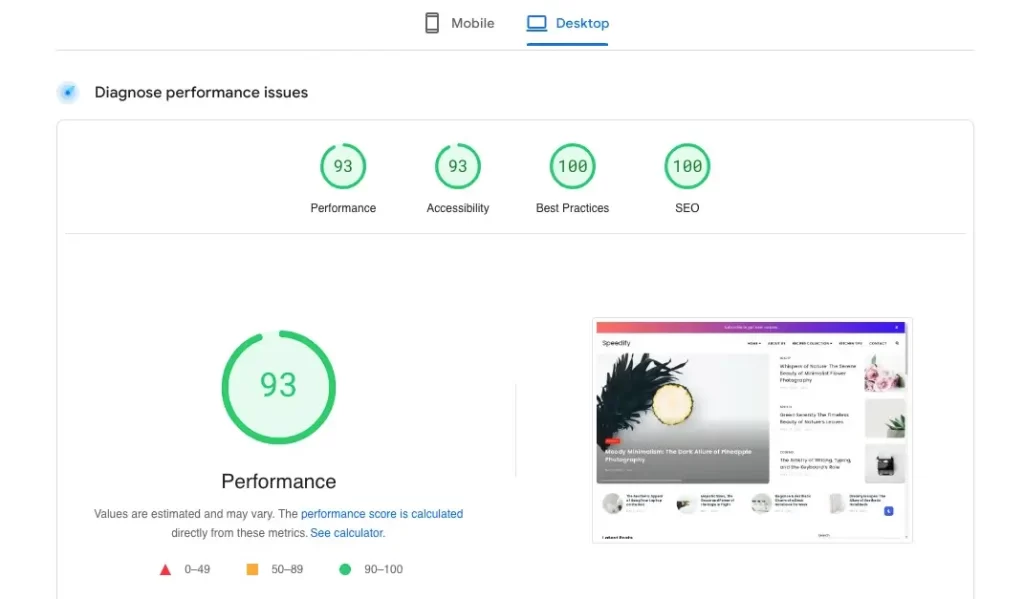The height and width of the screenshot is (599, 1024).
Task: Switch to the Mobile tab
Action: 459,24
